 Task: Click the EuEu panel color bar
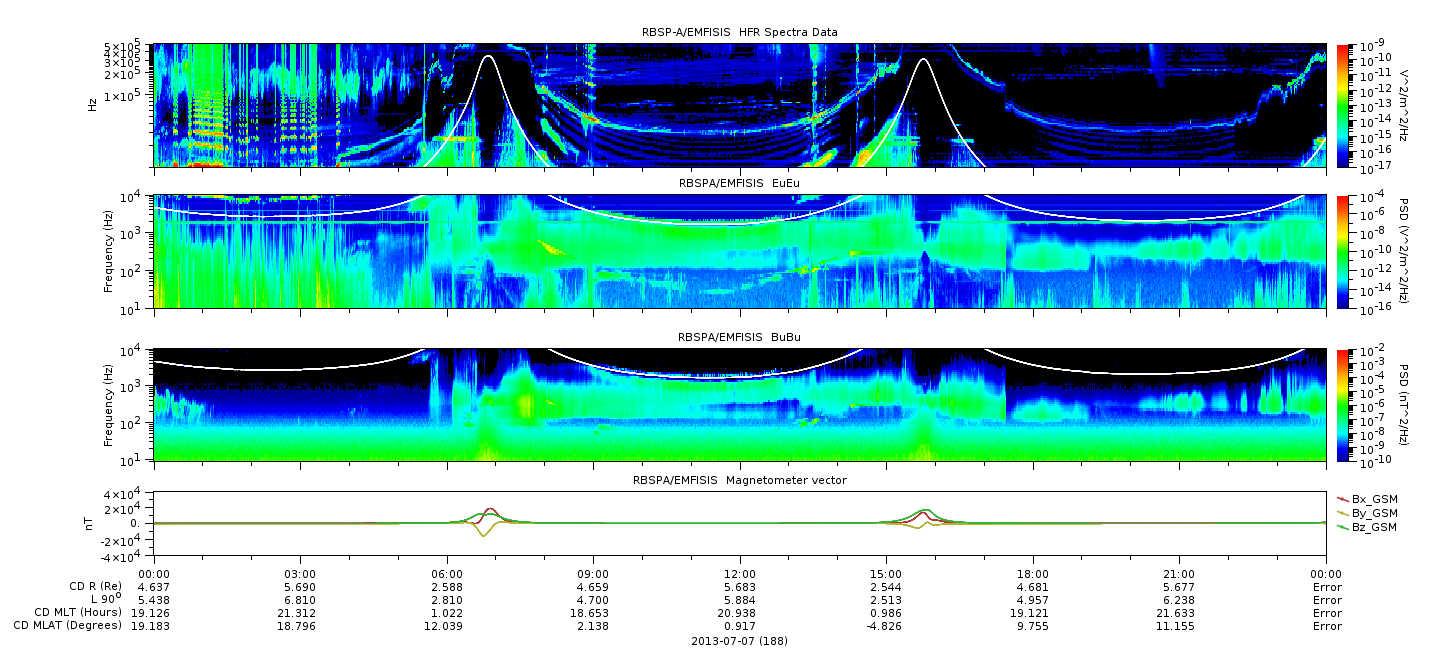pos(1343,252)
